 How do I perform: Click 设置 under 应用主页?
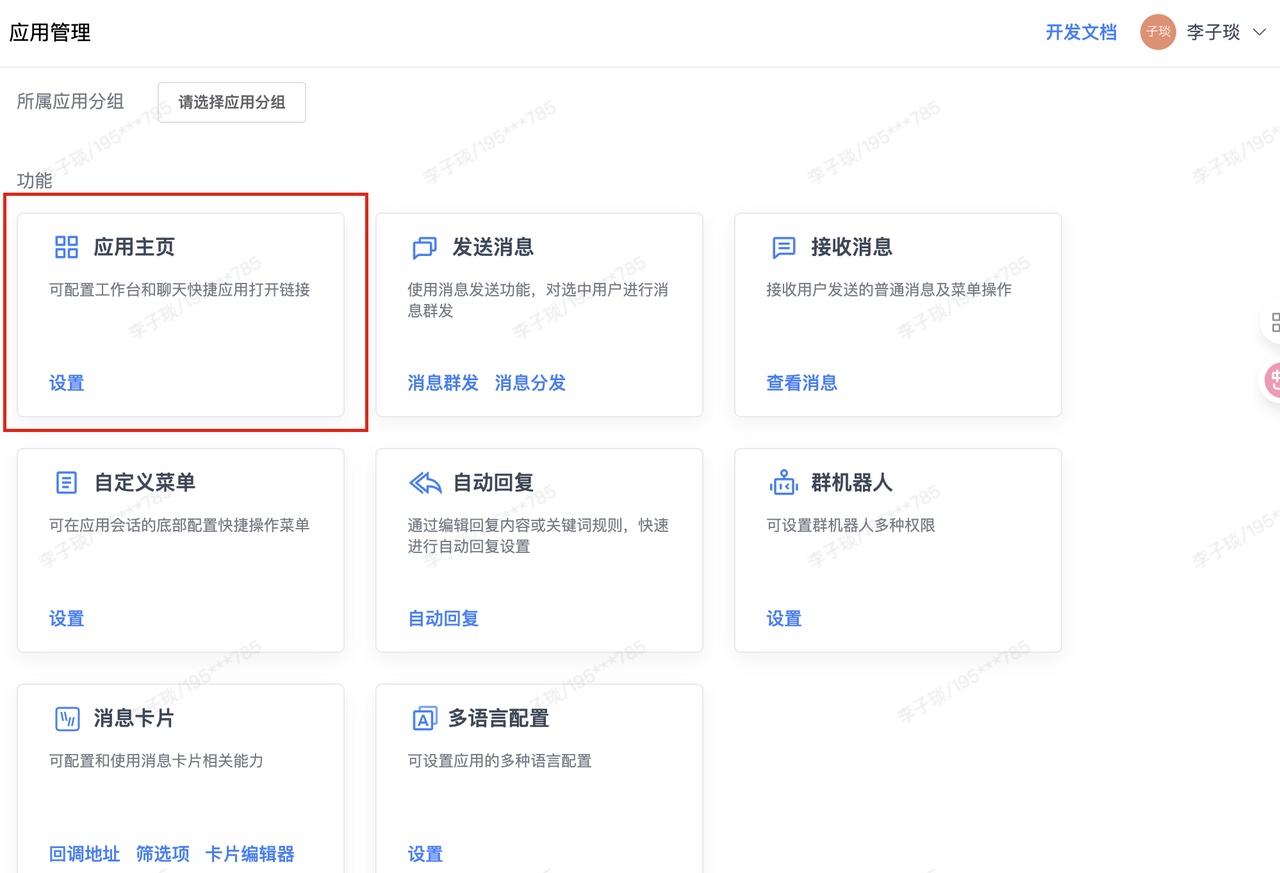(66, 382)
